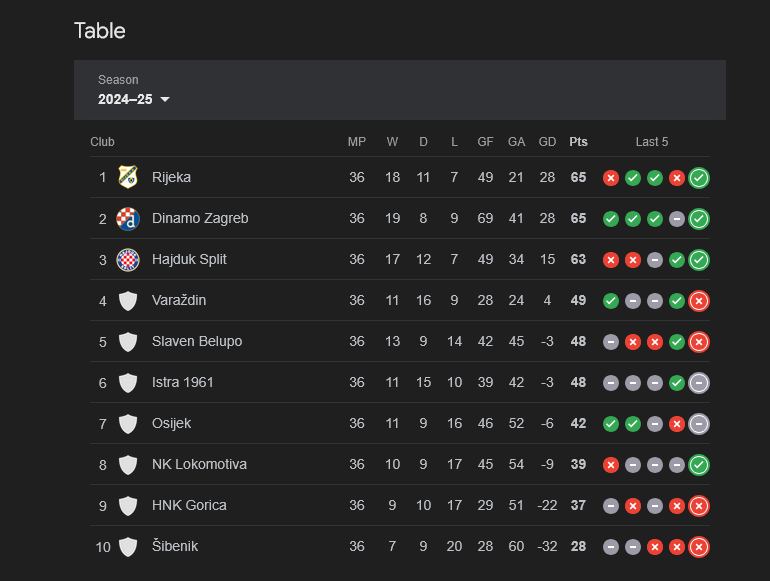This screenshot has width=770, height=581.
Task: Click the Season dropdown arrow
Action: 165,99
